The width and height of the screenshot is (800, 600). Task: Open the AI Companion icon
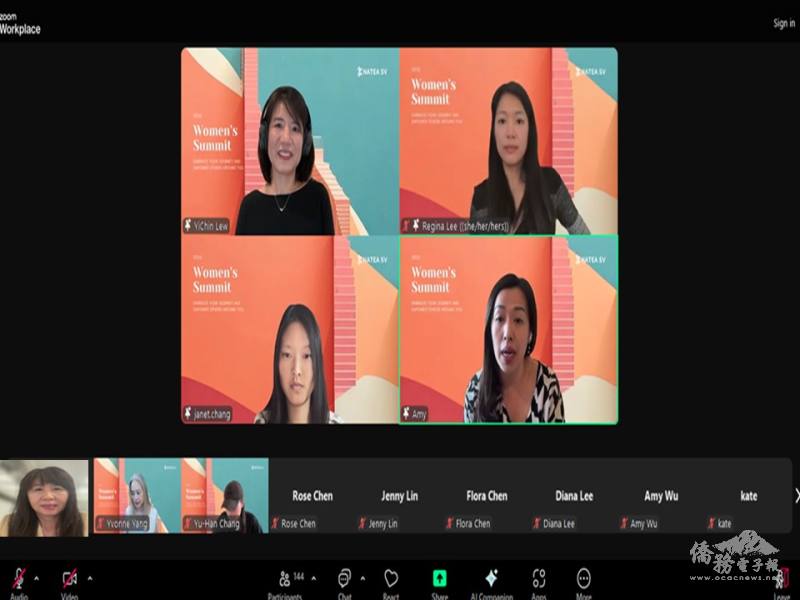click(x=490, y=578)
